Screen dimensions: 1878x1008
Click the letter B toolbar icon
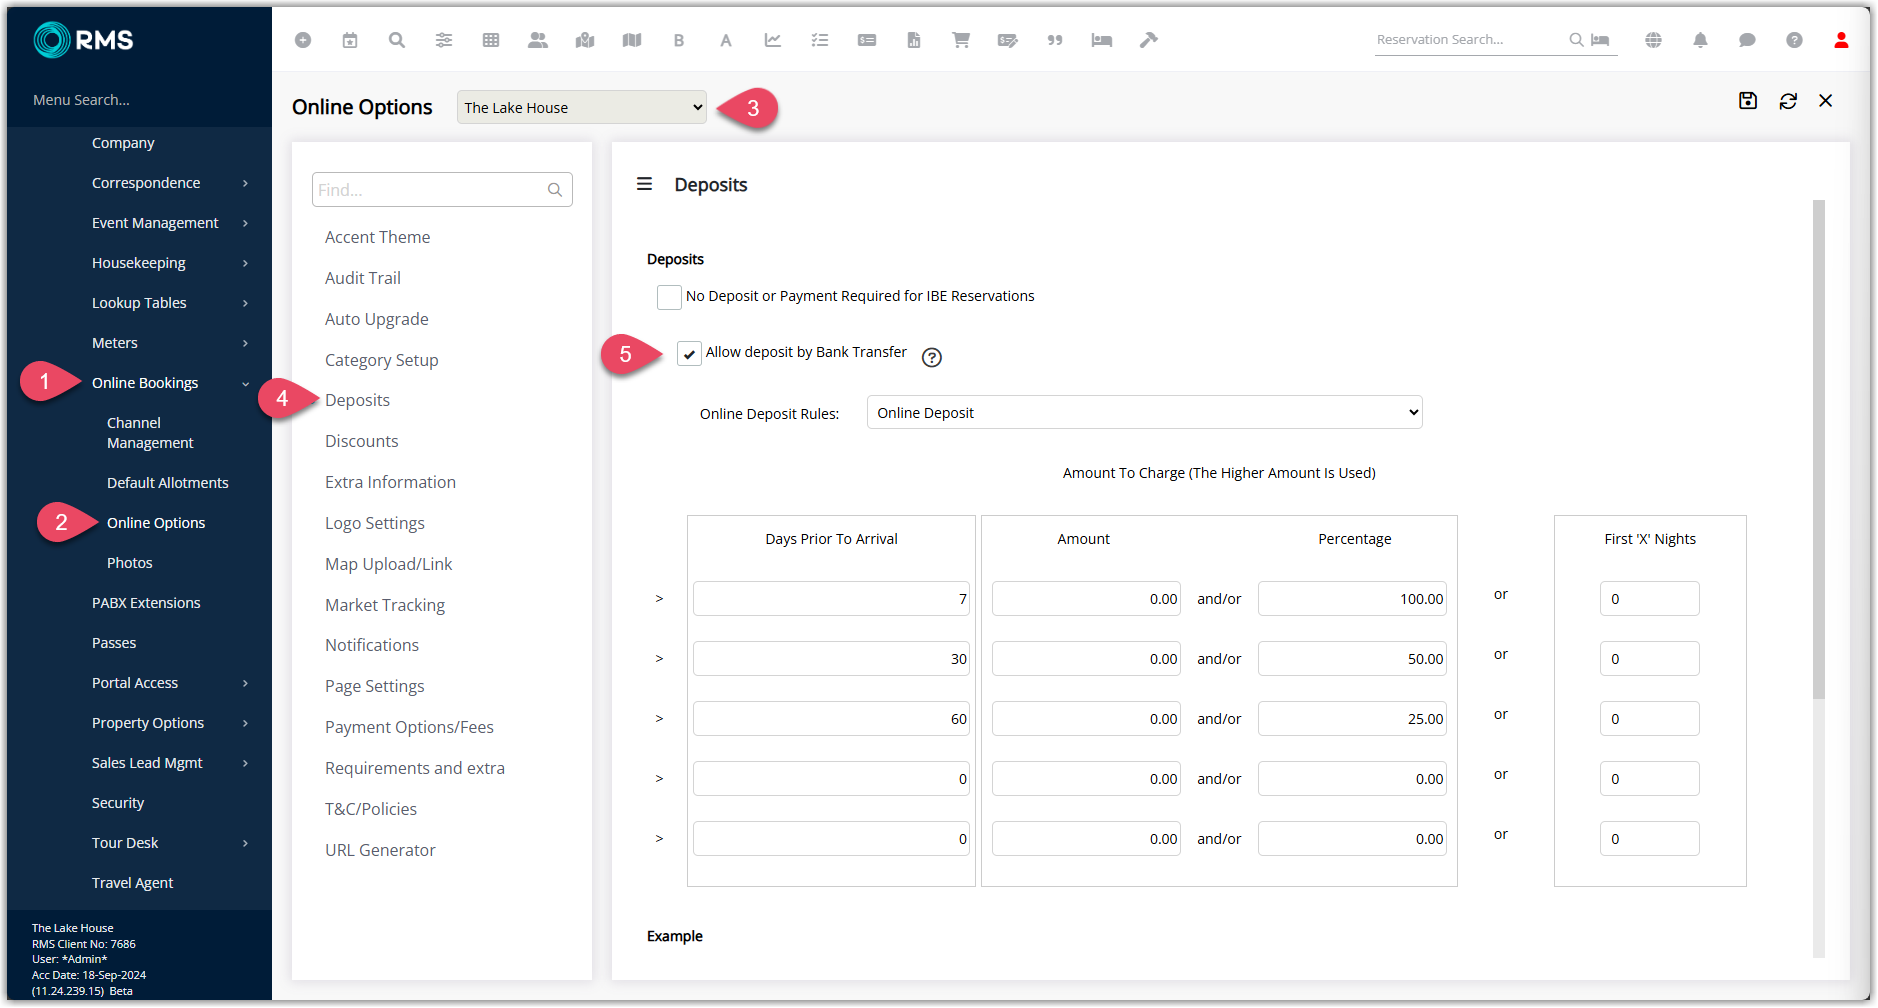pyautogui.click(x=679, y=40)
